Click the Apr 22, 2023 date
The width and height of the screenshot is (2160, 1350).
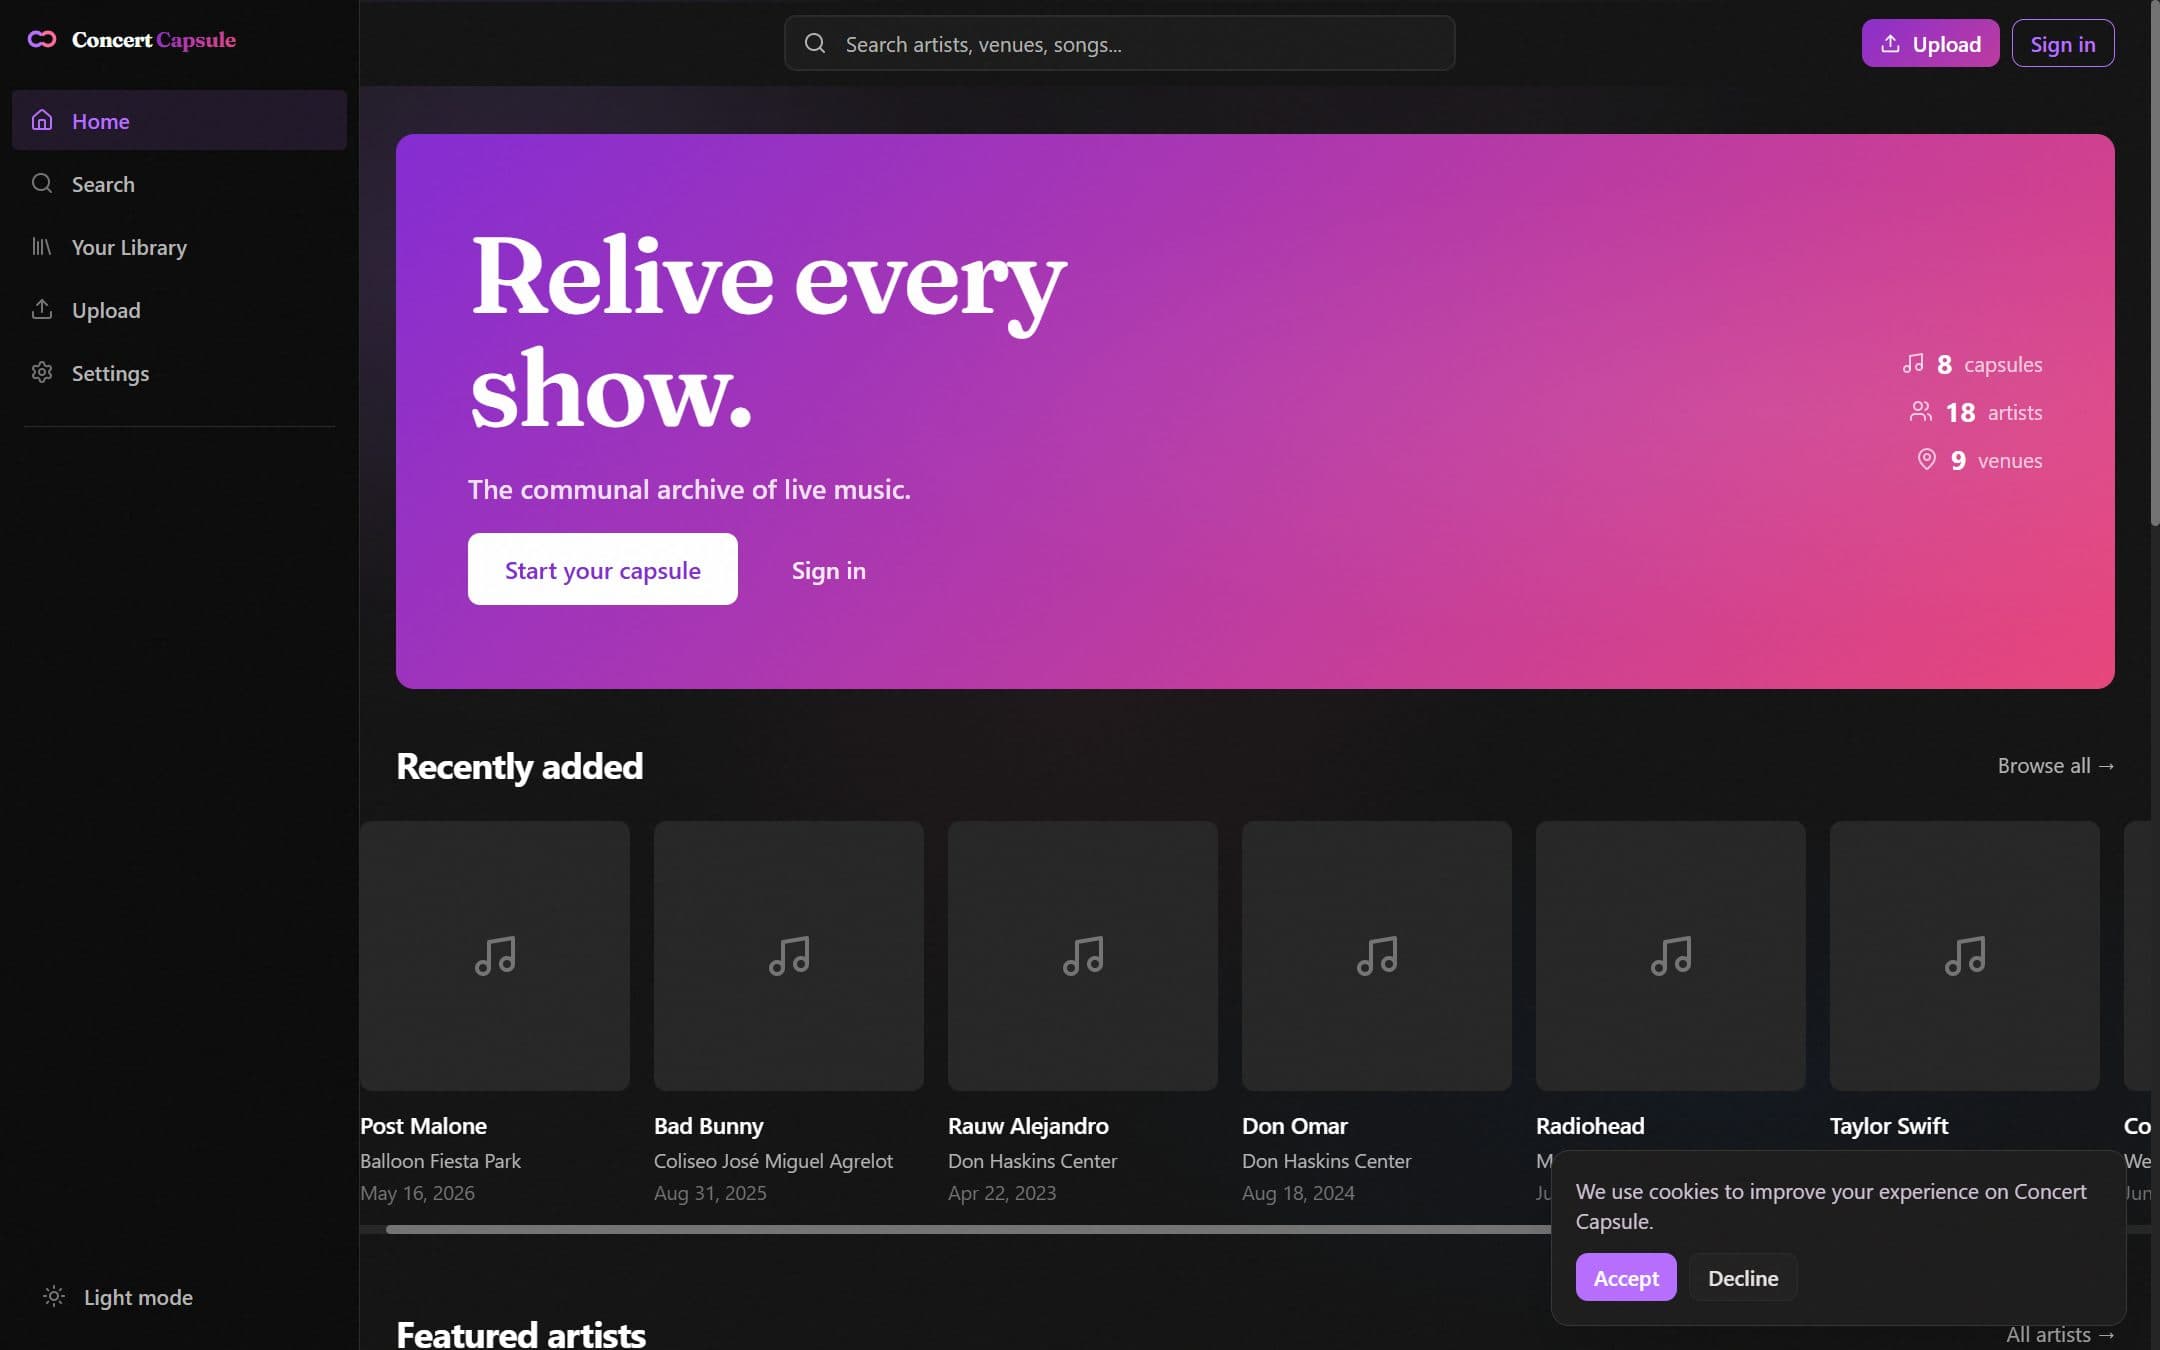[1002, 1193]
